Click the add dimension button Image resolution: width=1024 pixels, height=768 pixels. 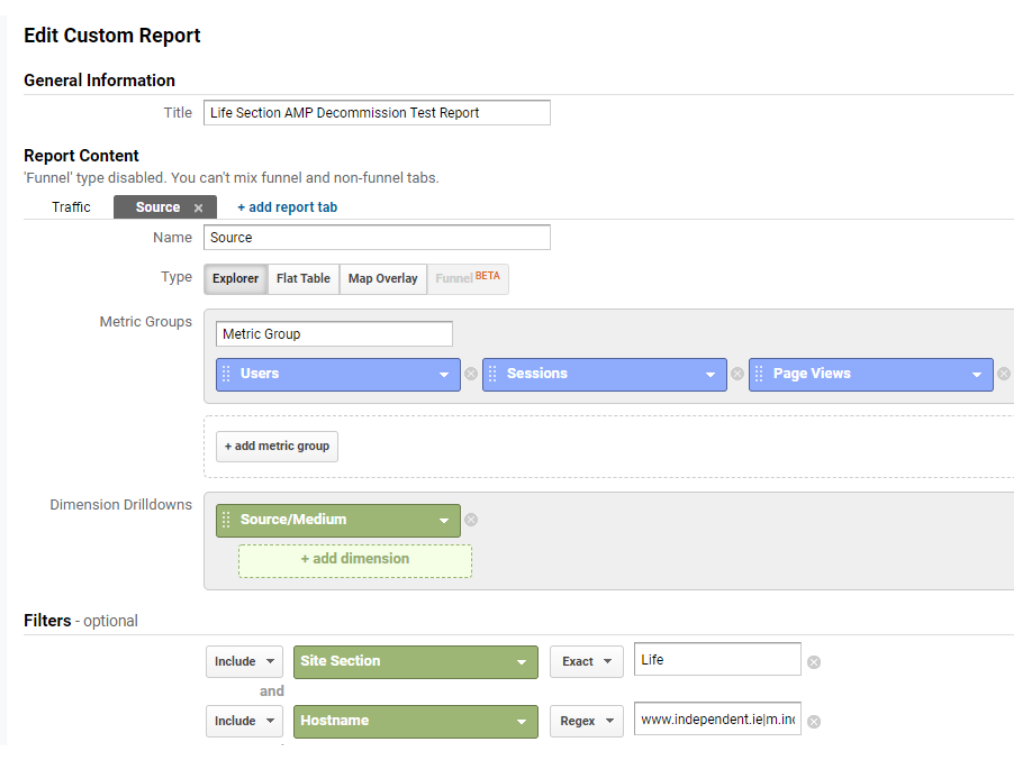point(354,560)
